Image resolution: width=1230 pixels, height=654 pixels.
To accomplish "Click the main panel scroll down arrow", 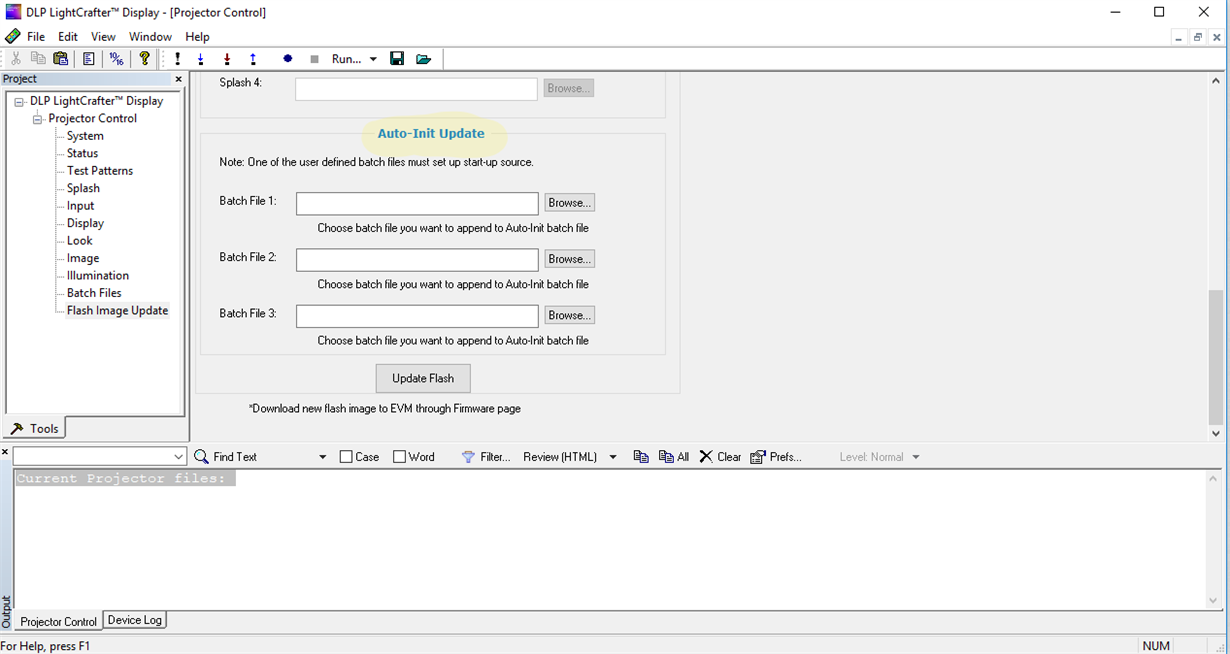I will [1216, 433].
